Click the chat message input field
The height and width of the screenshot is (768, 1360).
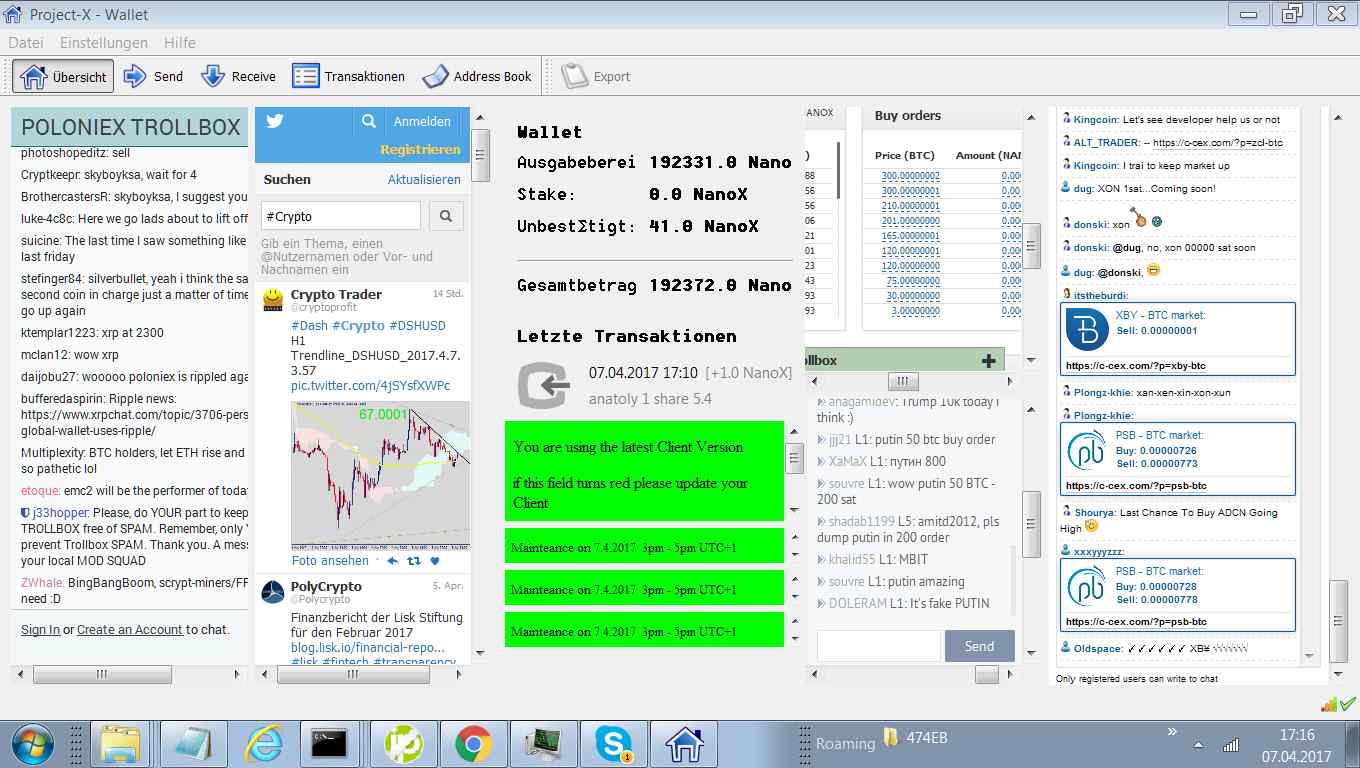[879, 646]
